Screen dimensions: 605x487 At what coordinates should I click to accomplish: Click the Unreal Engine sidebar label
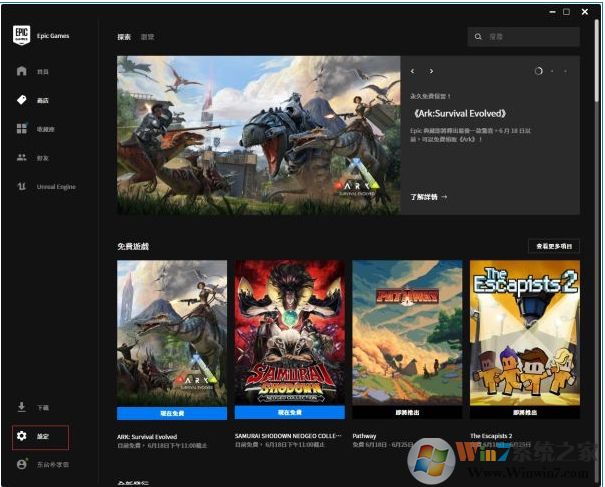[56, 187]
